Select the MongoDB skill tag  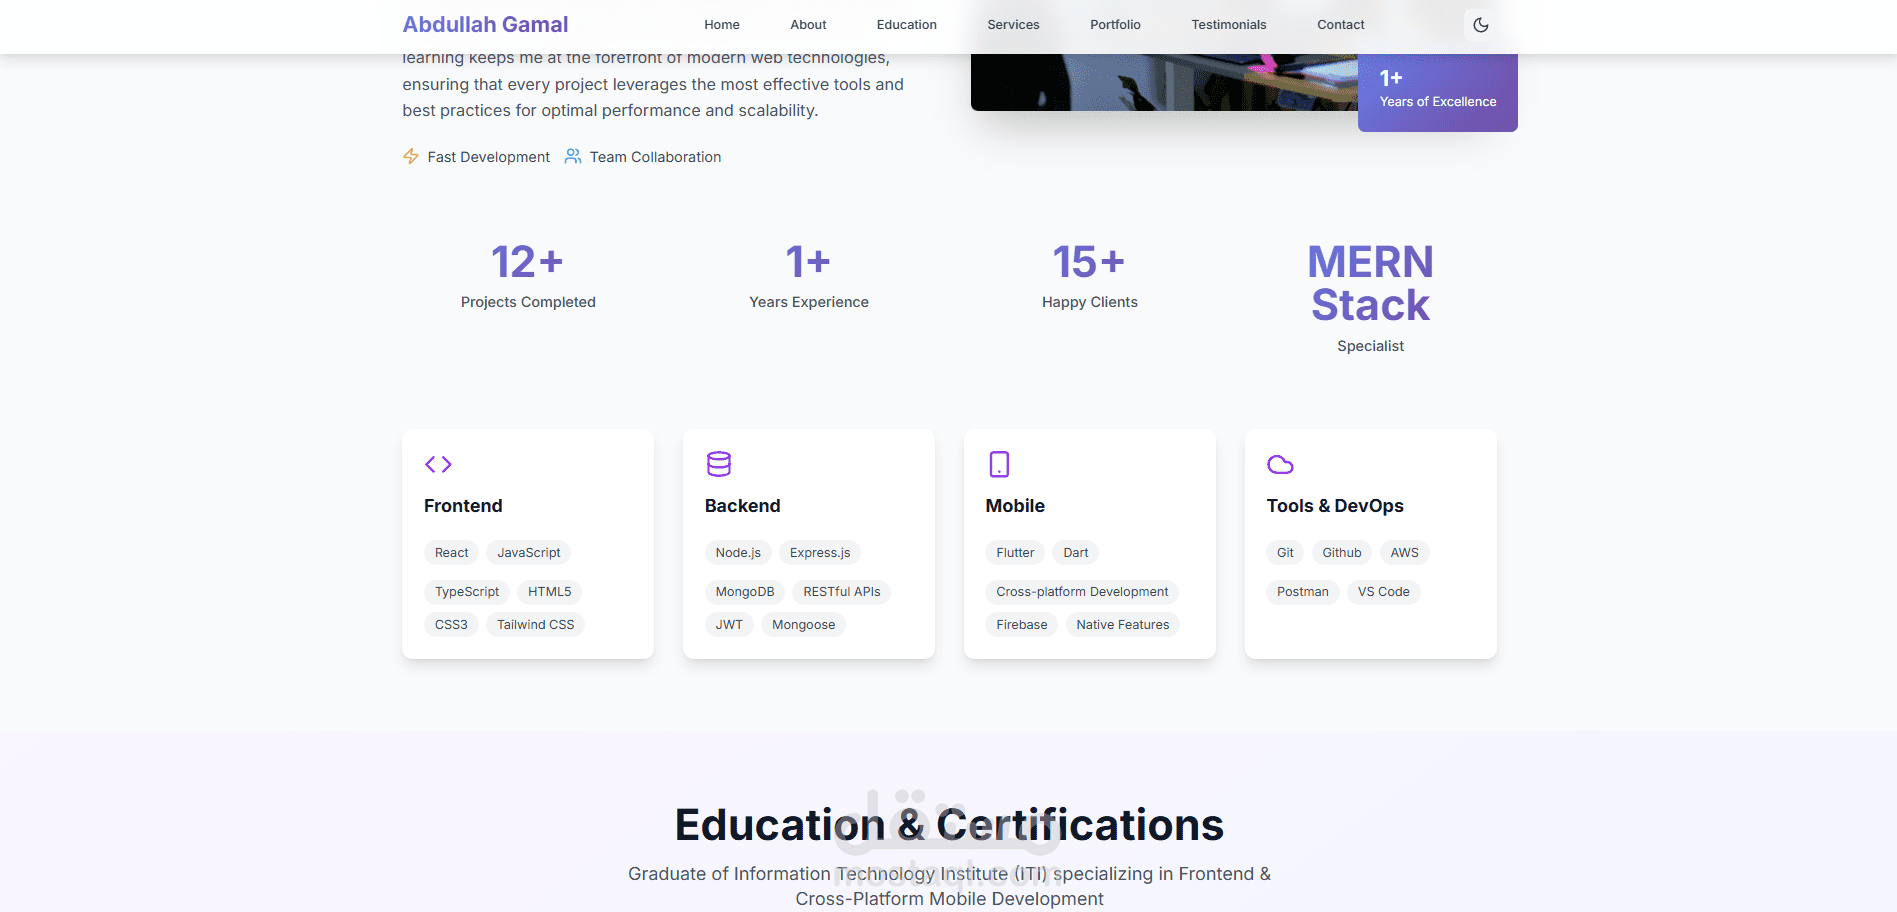(744, 592)
